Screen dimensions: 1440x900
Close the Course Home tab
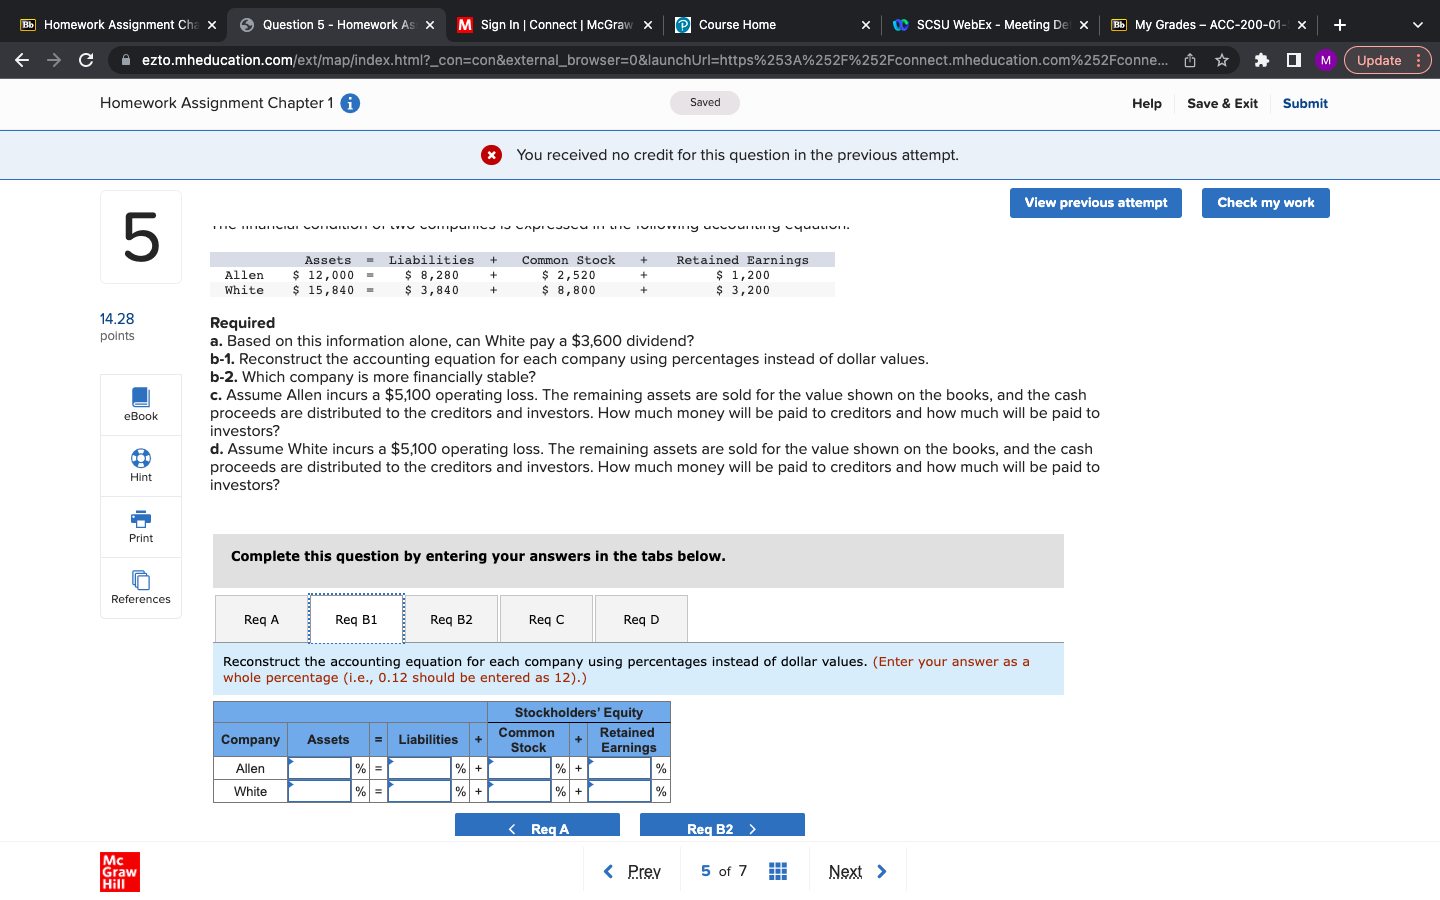866,25
